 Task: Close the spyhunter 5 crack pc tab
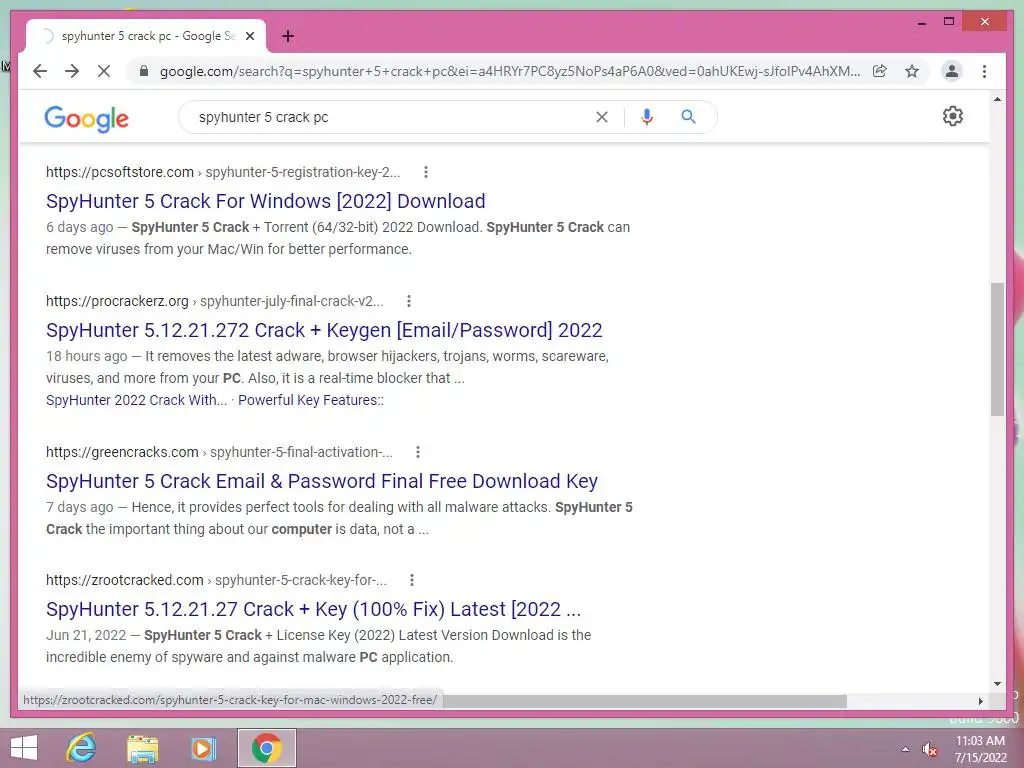click(249, 36)
